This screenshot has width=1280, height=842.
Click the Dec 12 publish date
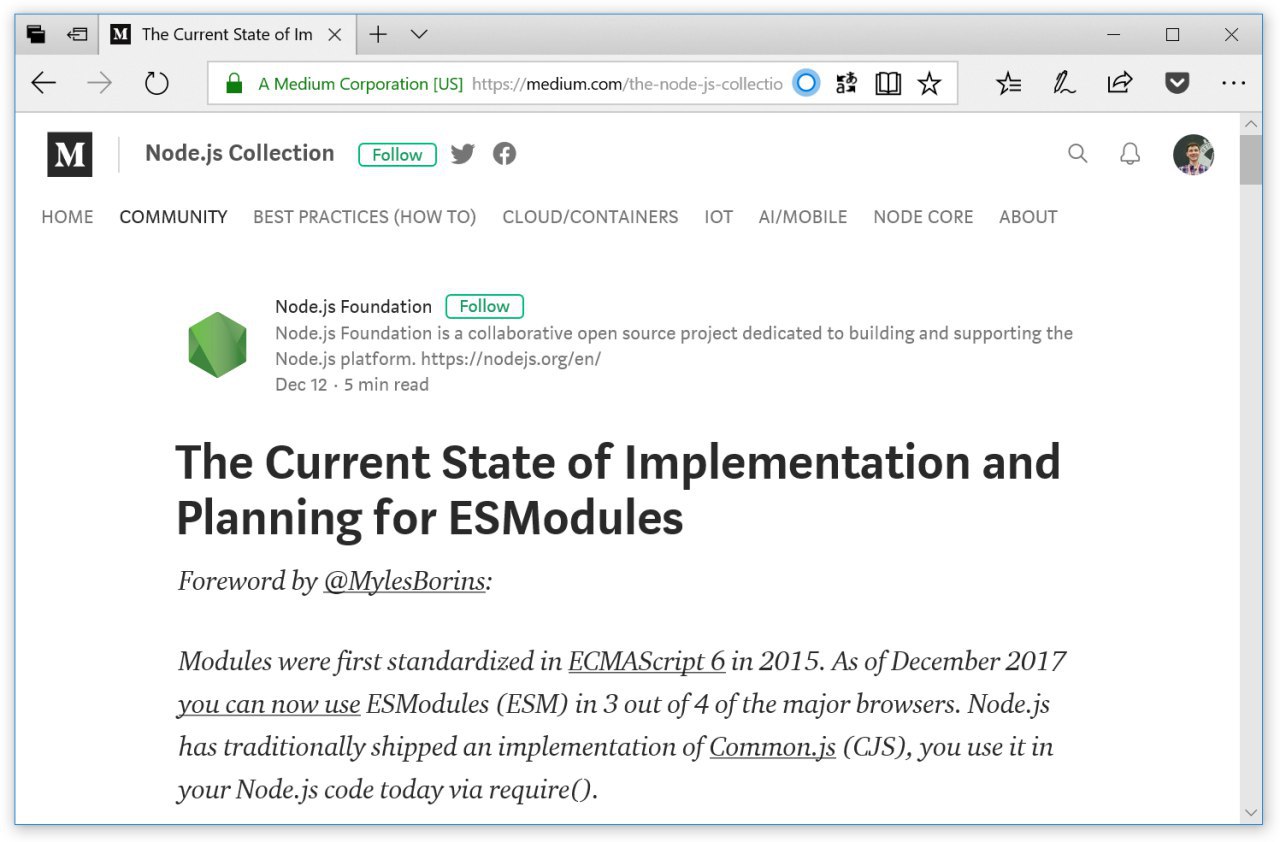click(301, 385)
